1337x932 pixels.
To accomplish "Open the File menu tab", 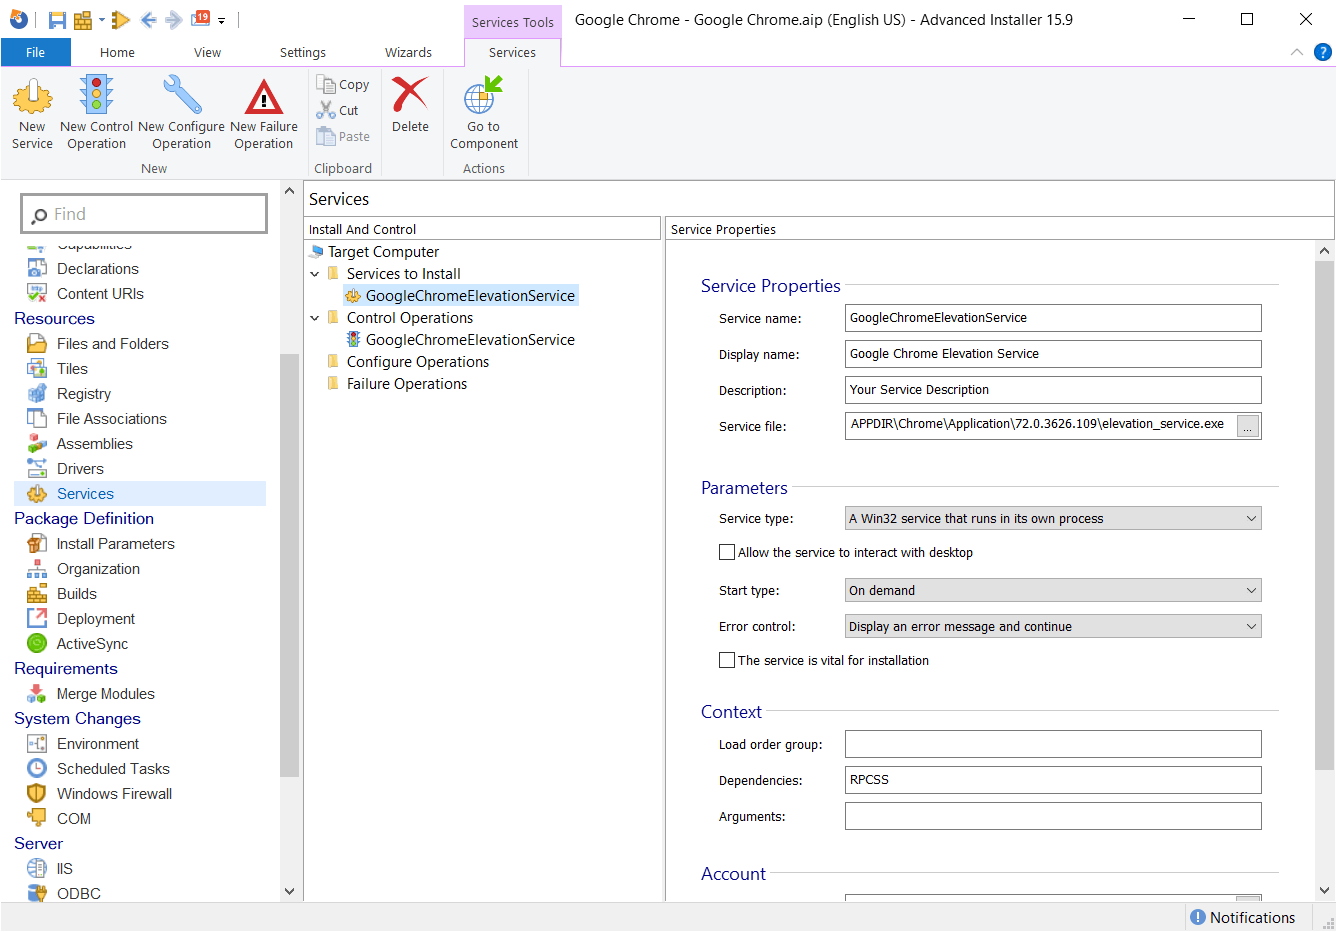I will [35, 52].
